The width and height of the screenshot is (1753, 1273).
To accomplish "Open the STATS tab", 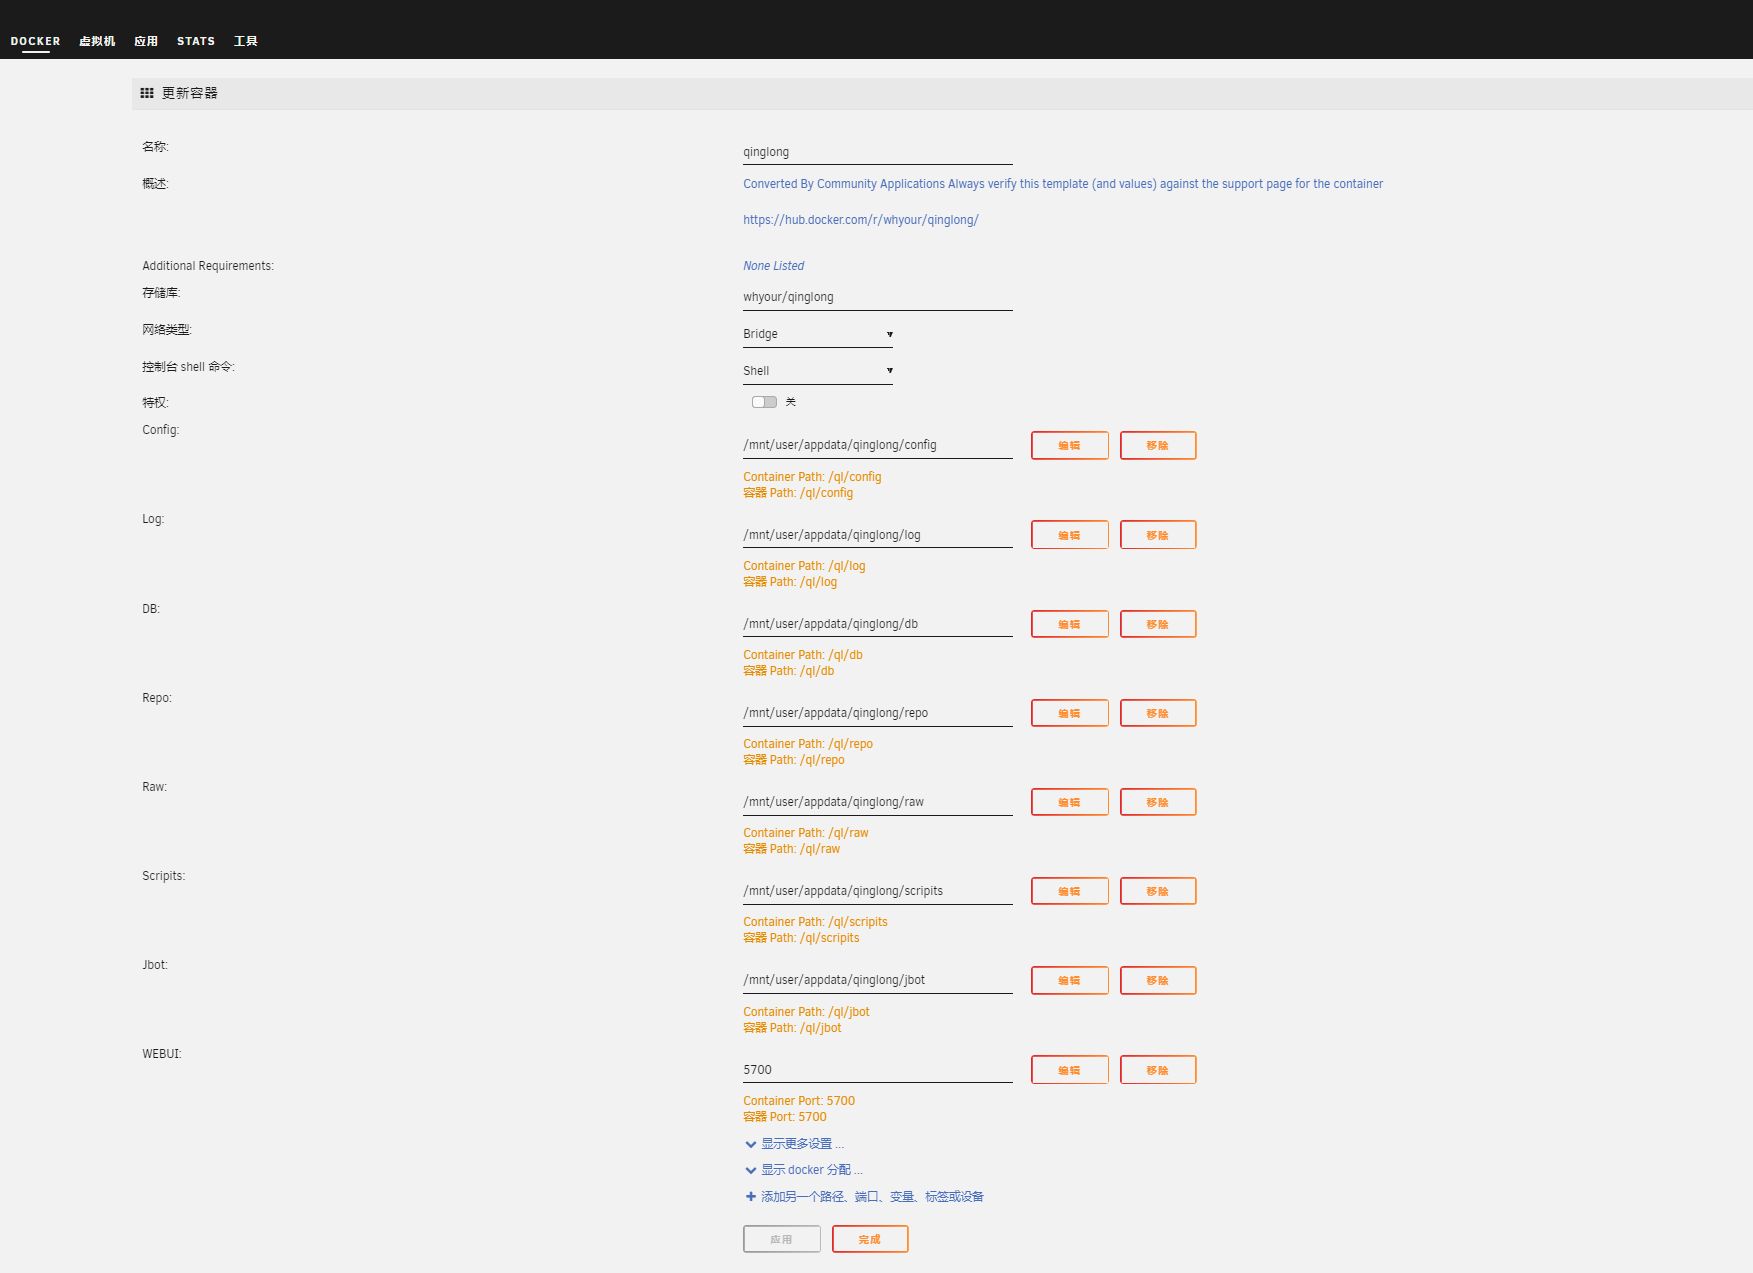I will pos(196,41).
